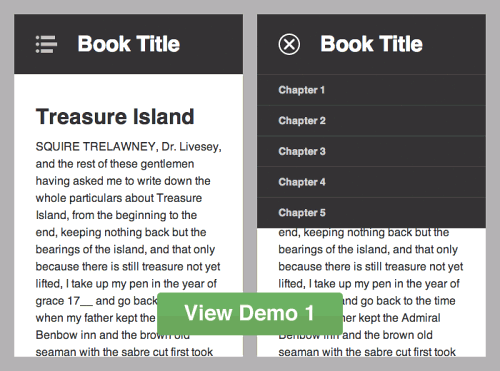Click left panel text 'because there is still treasure'

[x=110, y=267]
